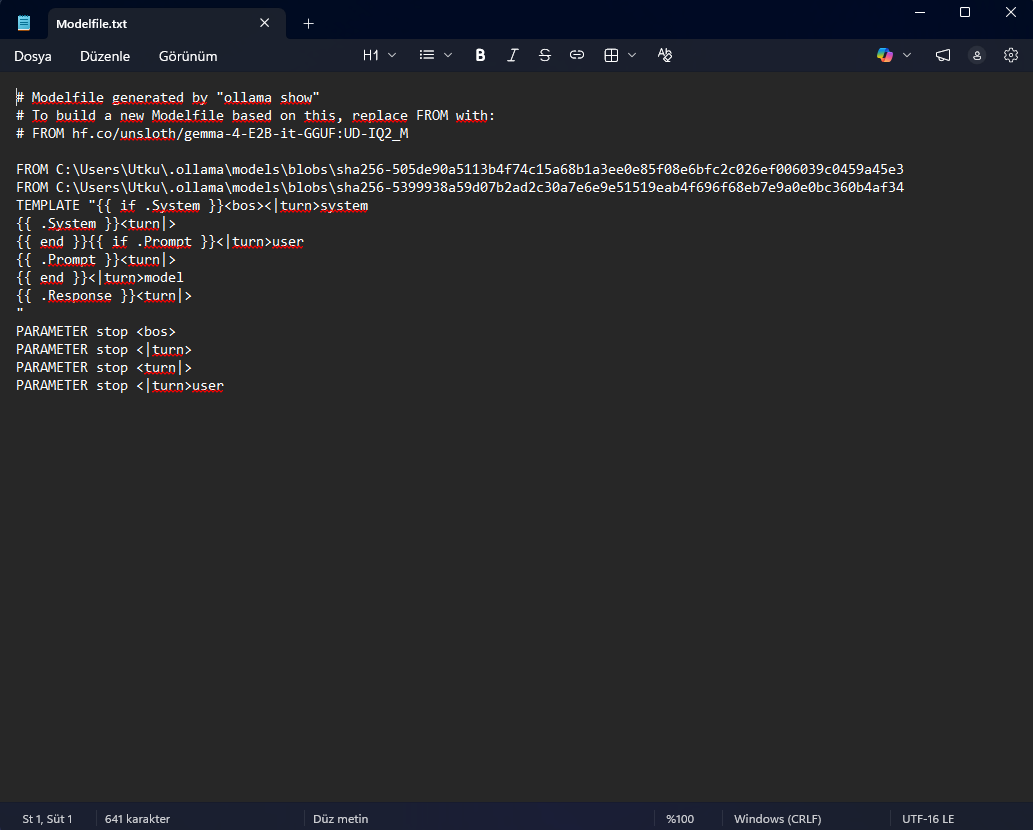Click the 'replace FROM with:' comment line
The image size is (1033, 830).
(x=256, y=115)
